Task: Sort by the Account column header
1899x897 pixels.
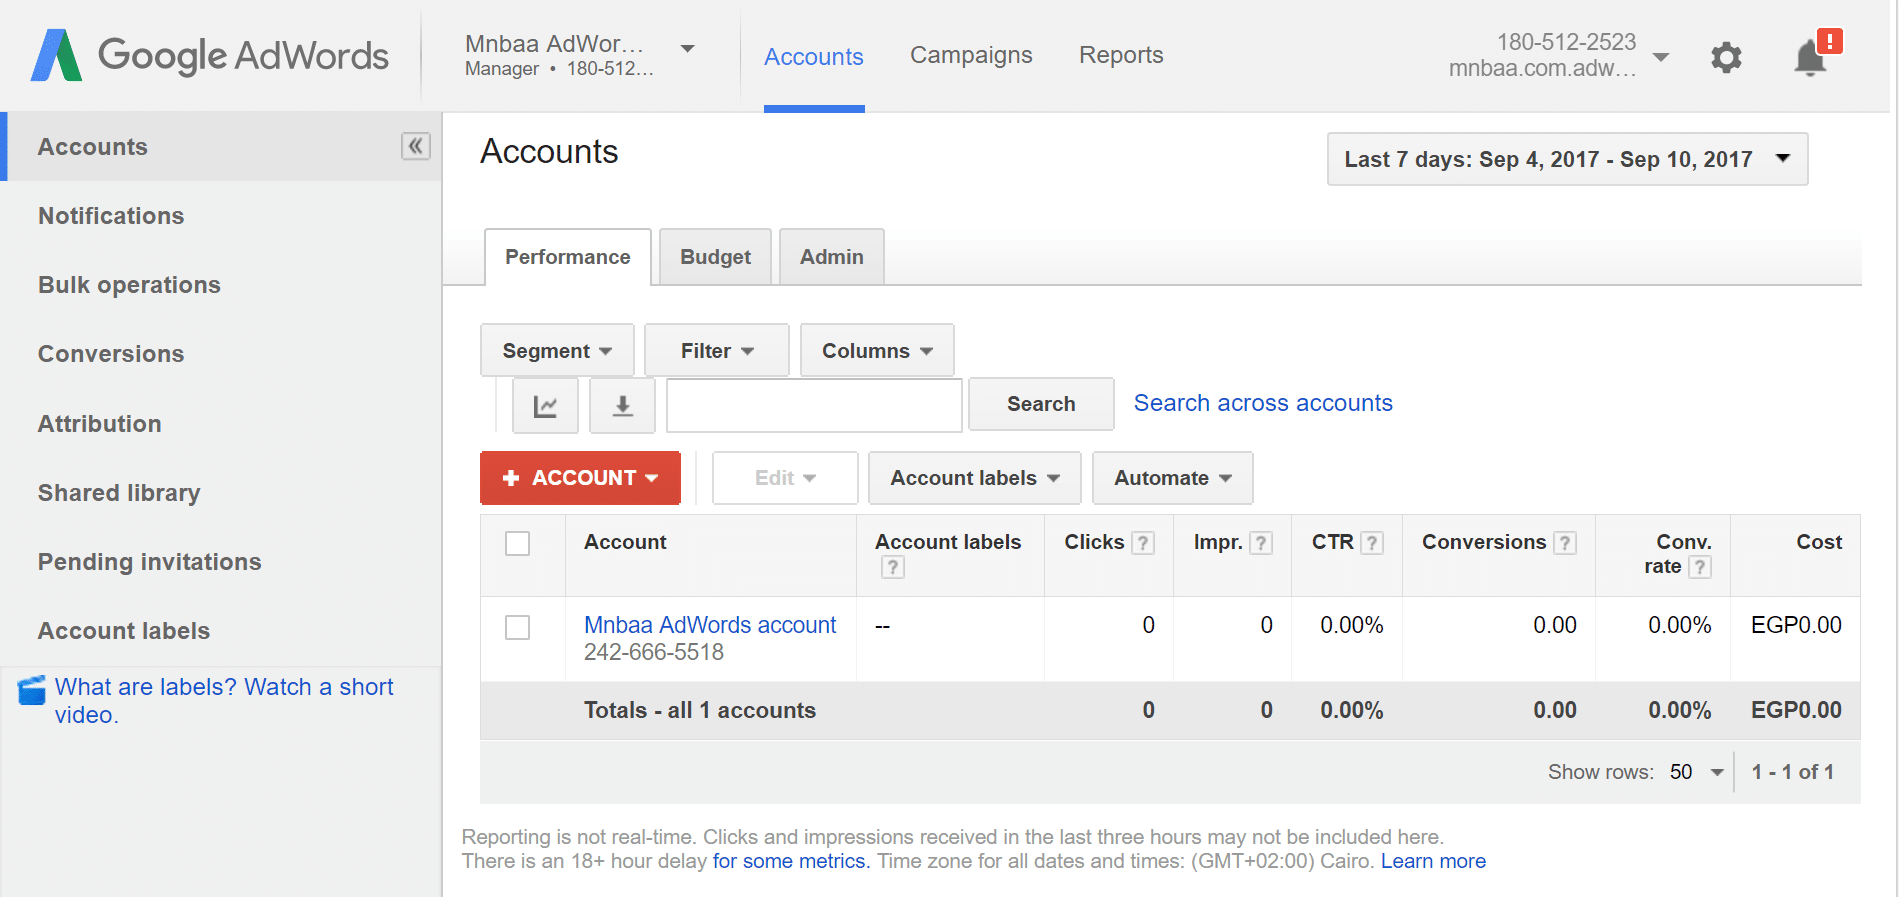Action: 625,542
